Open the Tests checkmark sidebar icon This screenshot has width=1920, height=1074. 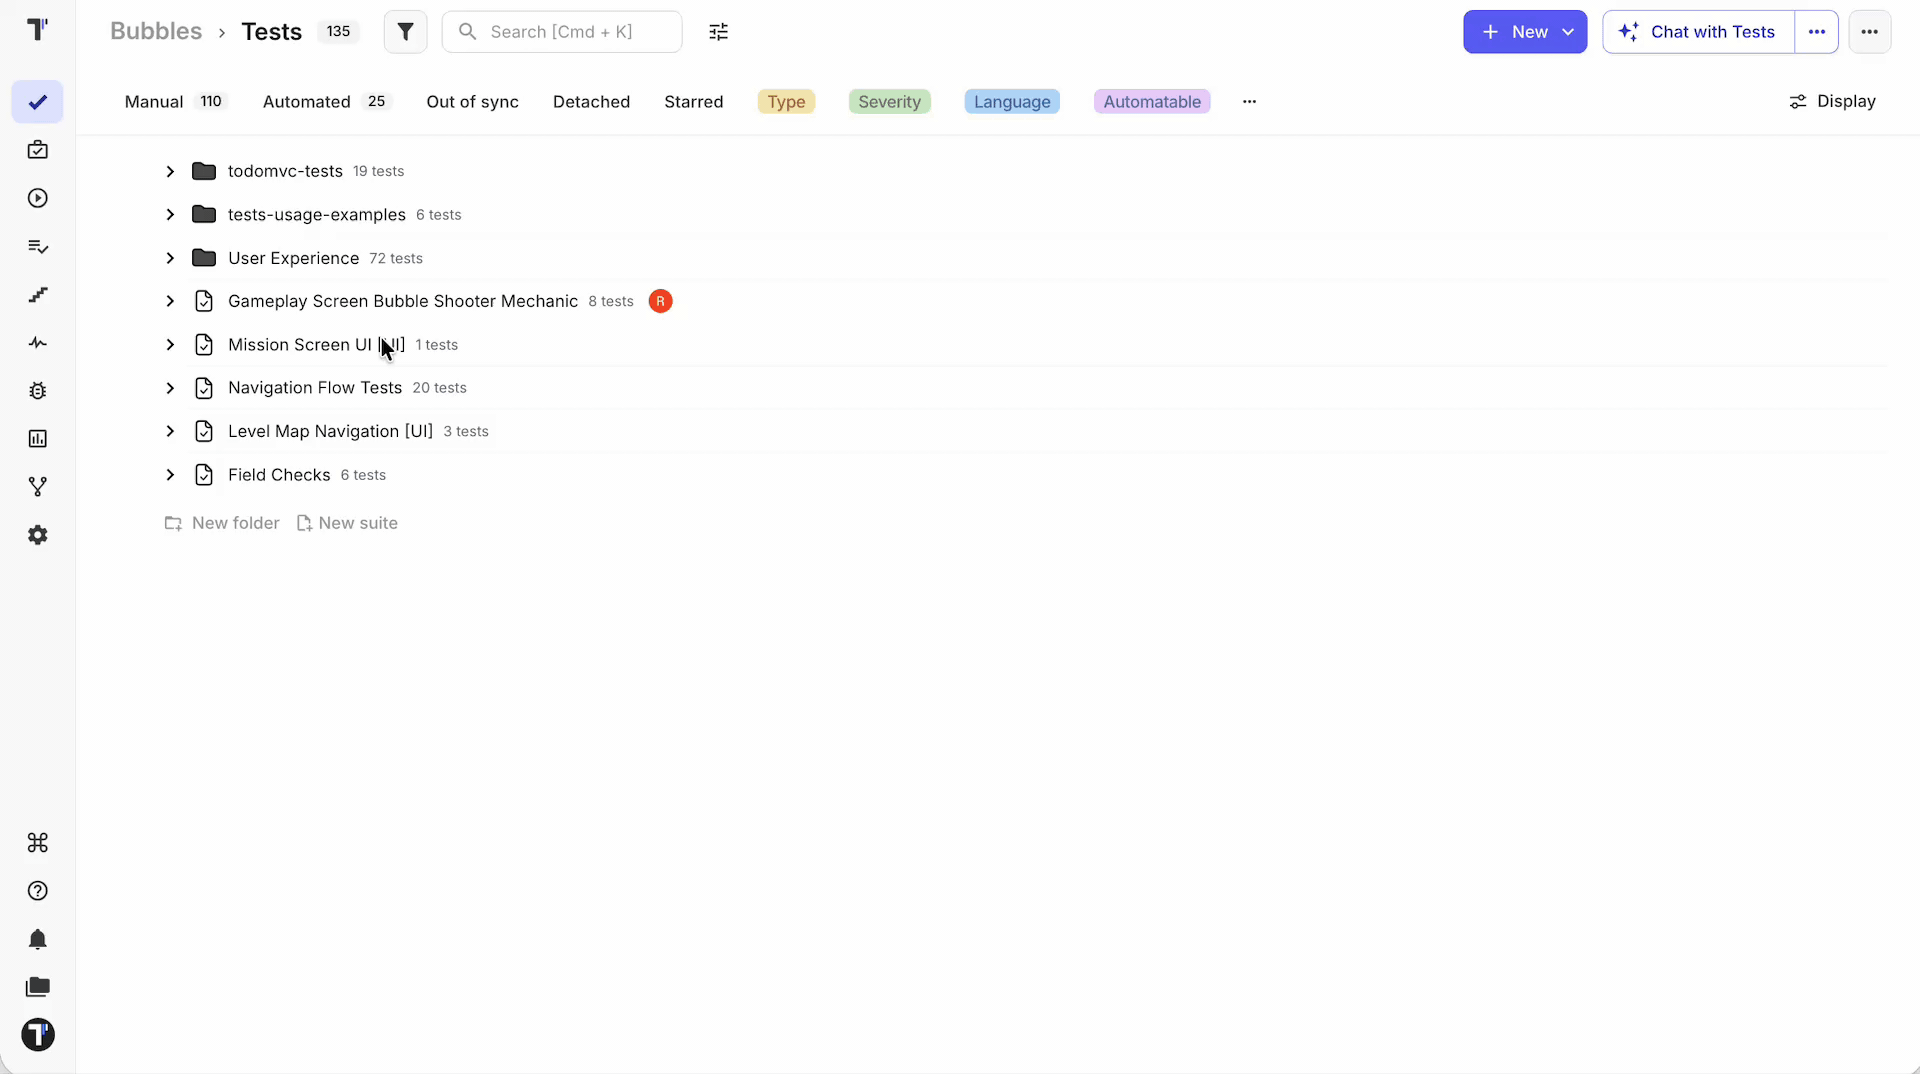click(37, 102)
